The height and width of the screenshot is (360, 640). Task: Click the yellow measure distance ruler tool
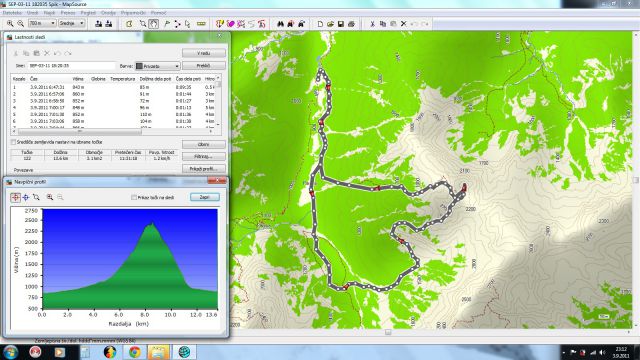[x=201, y=24]
